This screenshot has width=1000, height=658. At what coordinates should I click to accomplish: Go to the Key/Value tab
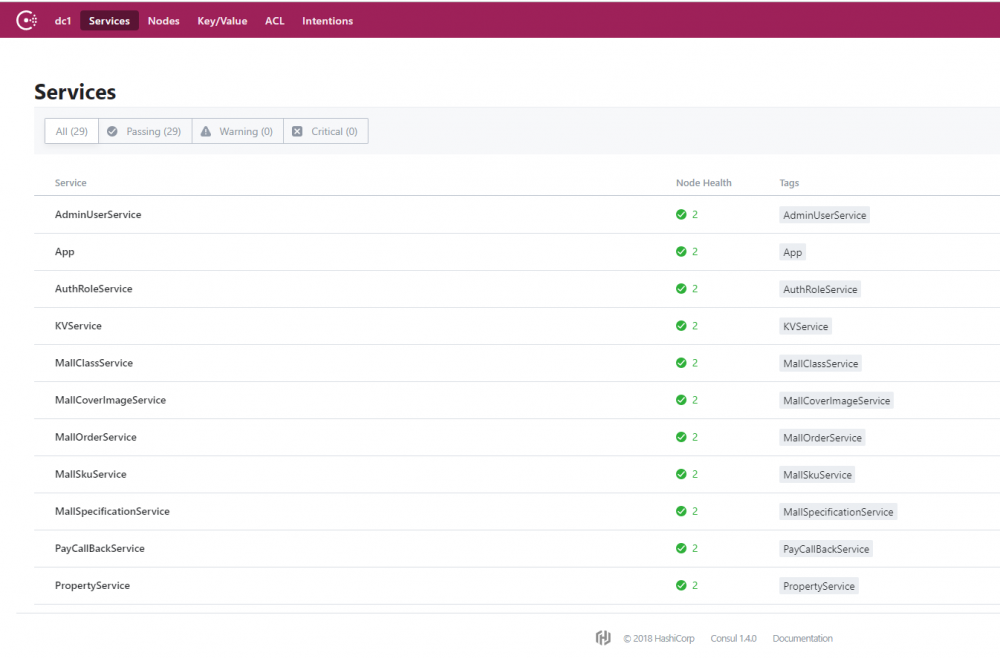(x=222, y=21)
